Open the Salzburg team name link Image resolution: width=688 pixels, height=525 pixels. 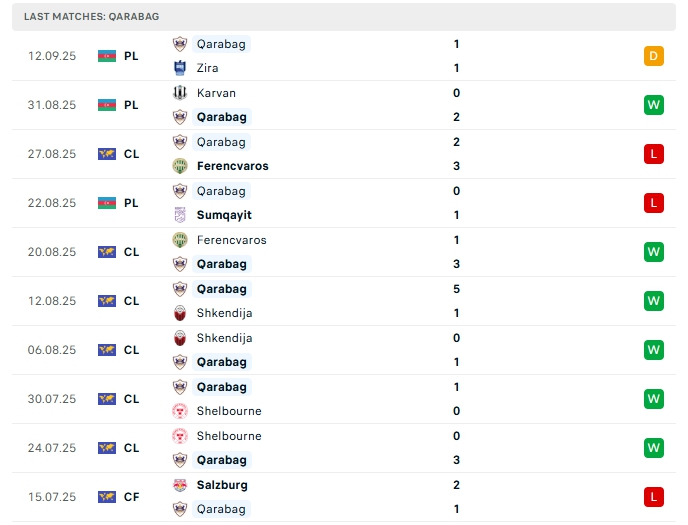pyautogui.click(x=222, y=485)
